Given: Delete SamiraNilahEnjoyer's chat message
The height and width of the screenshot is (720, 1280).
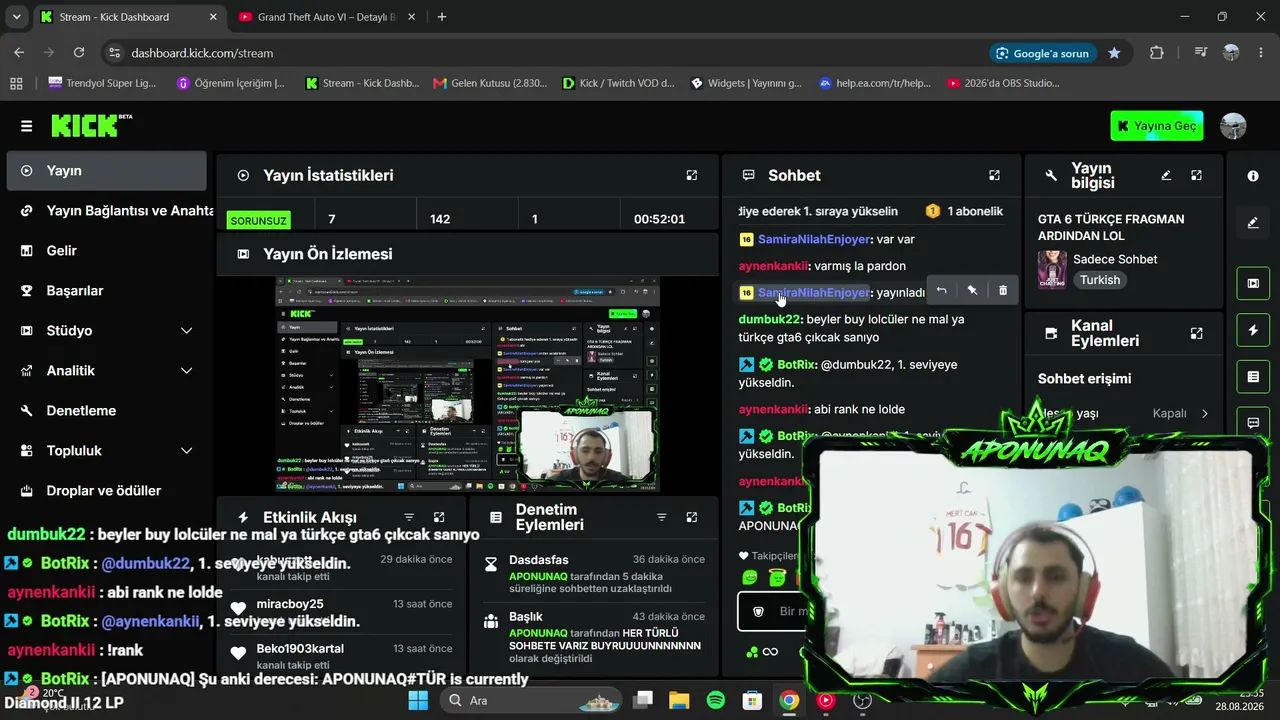Looking at the screenshot, I should 1003,290.
